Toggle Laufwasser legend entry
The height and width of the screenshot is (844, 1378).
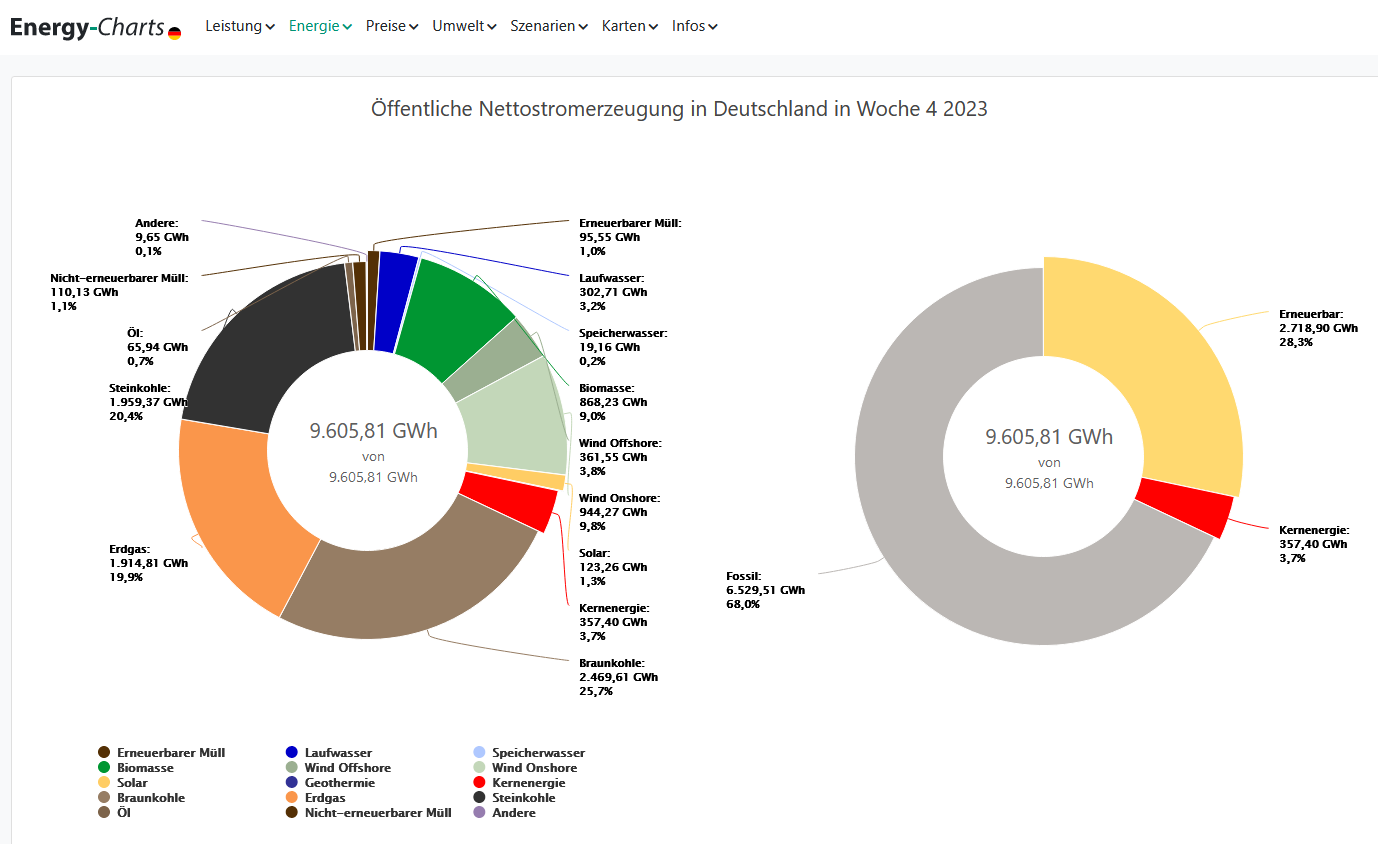(x=328, y=752)
